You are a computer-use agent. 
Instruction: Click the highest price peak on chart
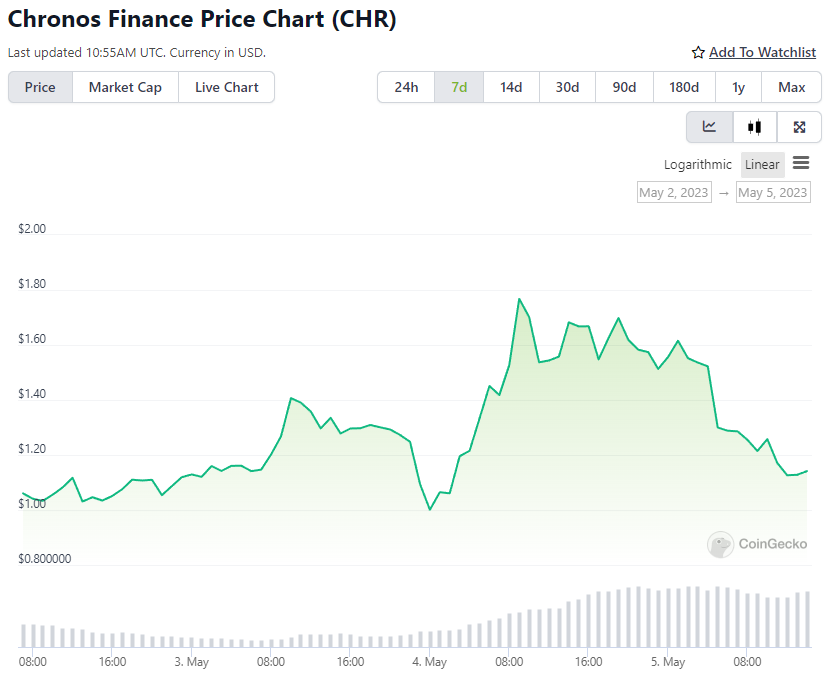(x=519, y=300)
